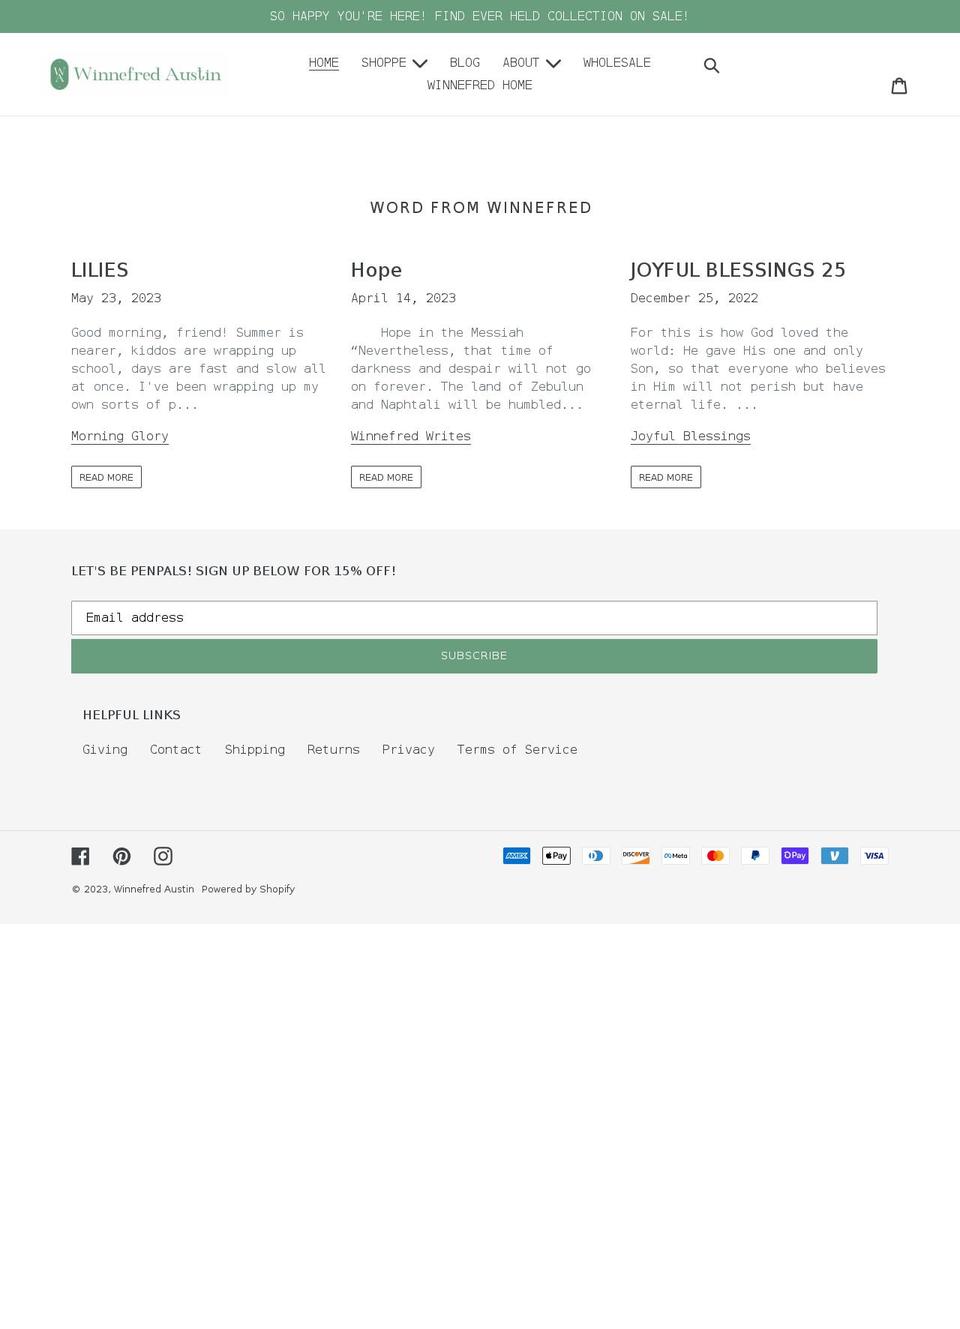Click the penpals 15% off heading

tap(234, 571)
